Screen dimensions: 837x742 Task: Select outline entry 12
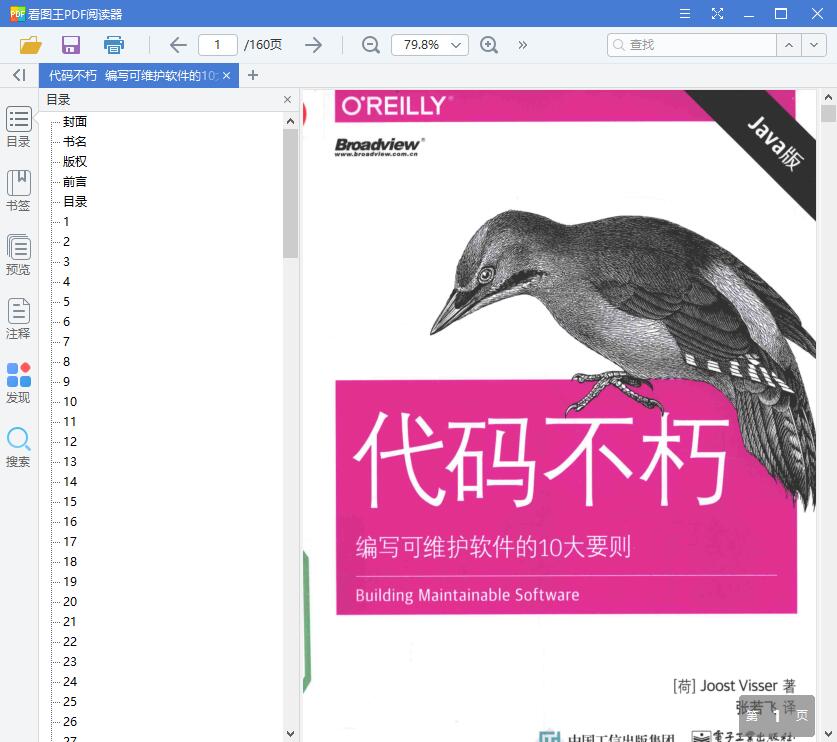point(70,441)
